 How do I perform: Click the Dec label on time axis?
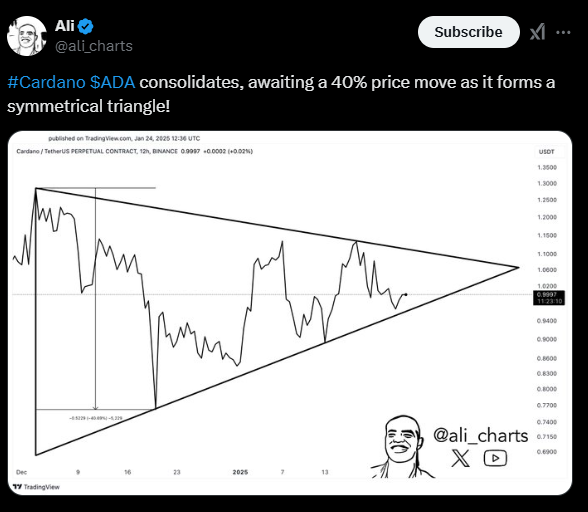[x=21, y=472]
